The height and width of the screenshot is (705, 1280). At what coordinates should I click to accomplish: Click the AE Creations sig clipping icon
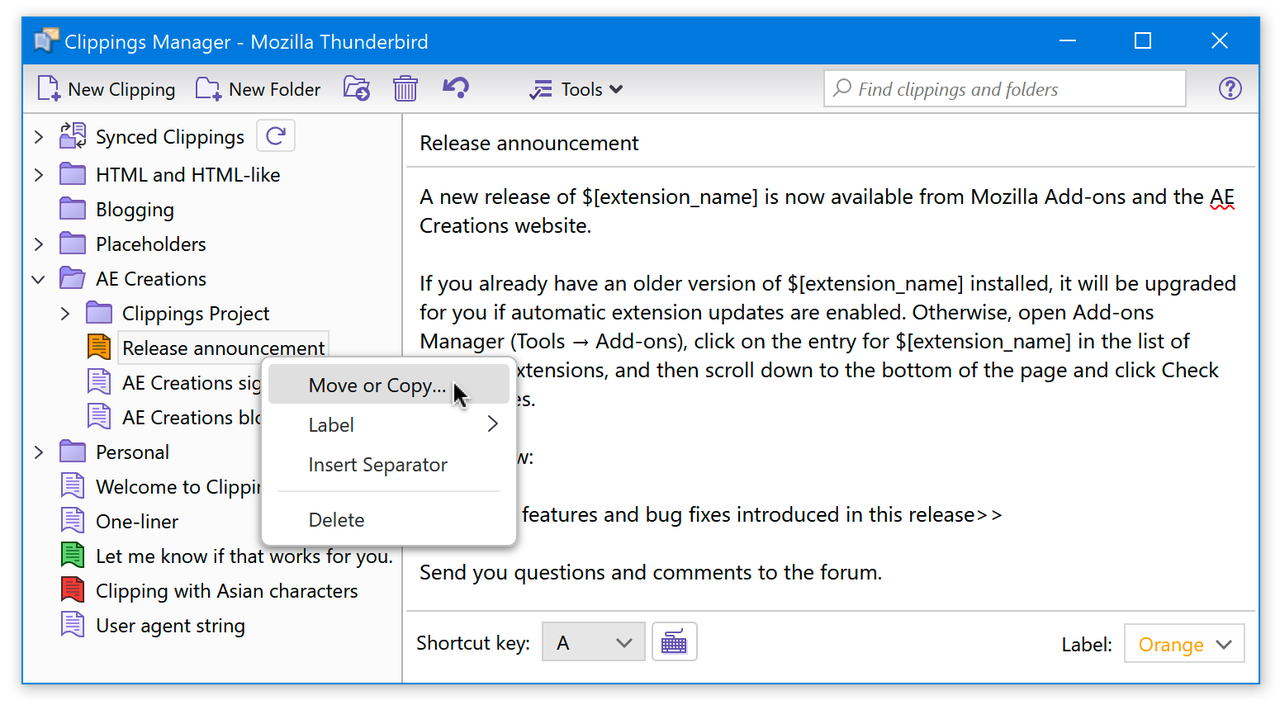[x=99, y=382]
